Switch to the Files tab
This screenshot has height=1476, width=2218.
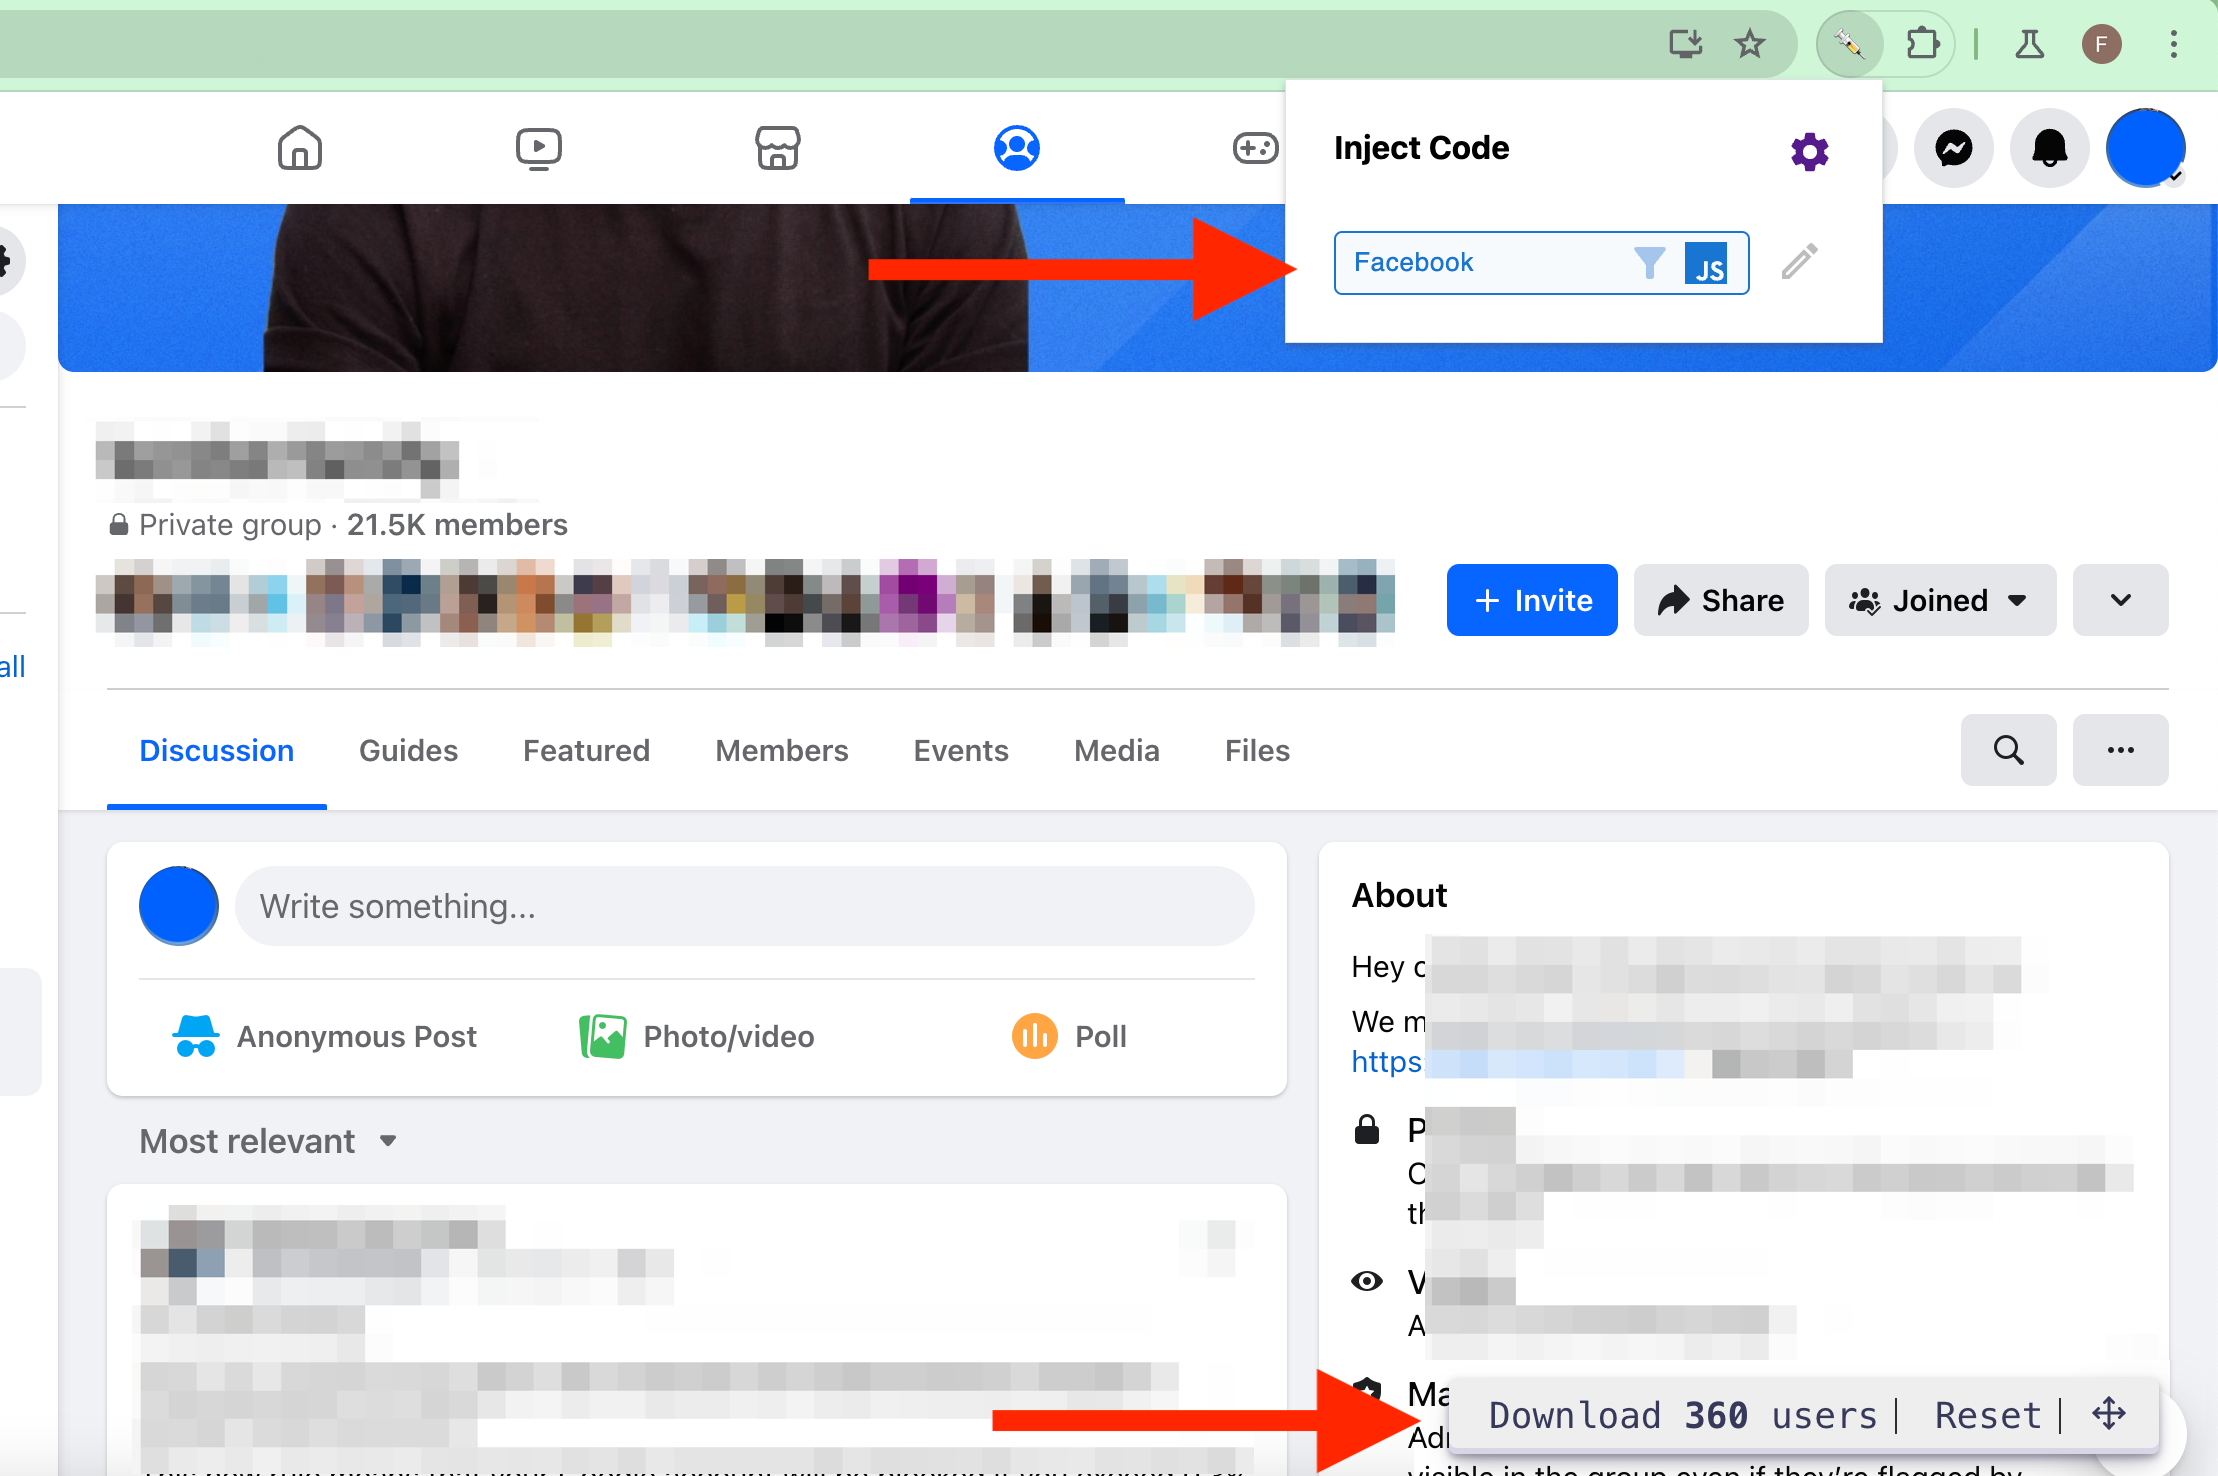[1257, 751]
